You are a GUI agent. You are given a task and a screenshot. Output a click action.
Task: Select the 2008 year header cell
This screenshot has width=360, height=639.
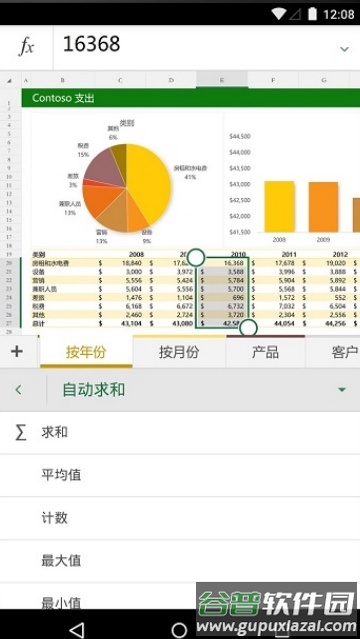(x=120, y=255)
